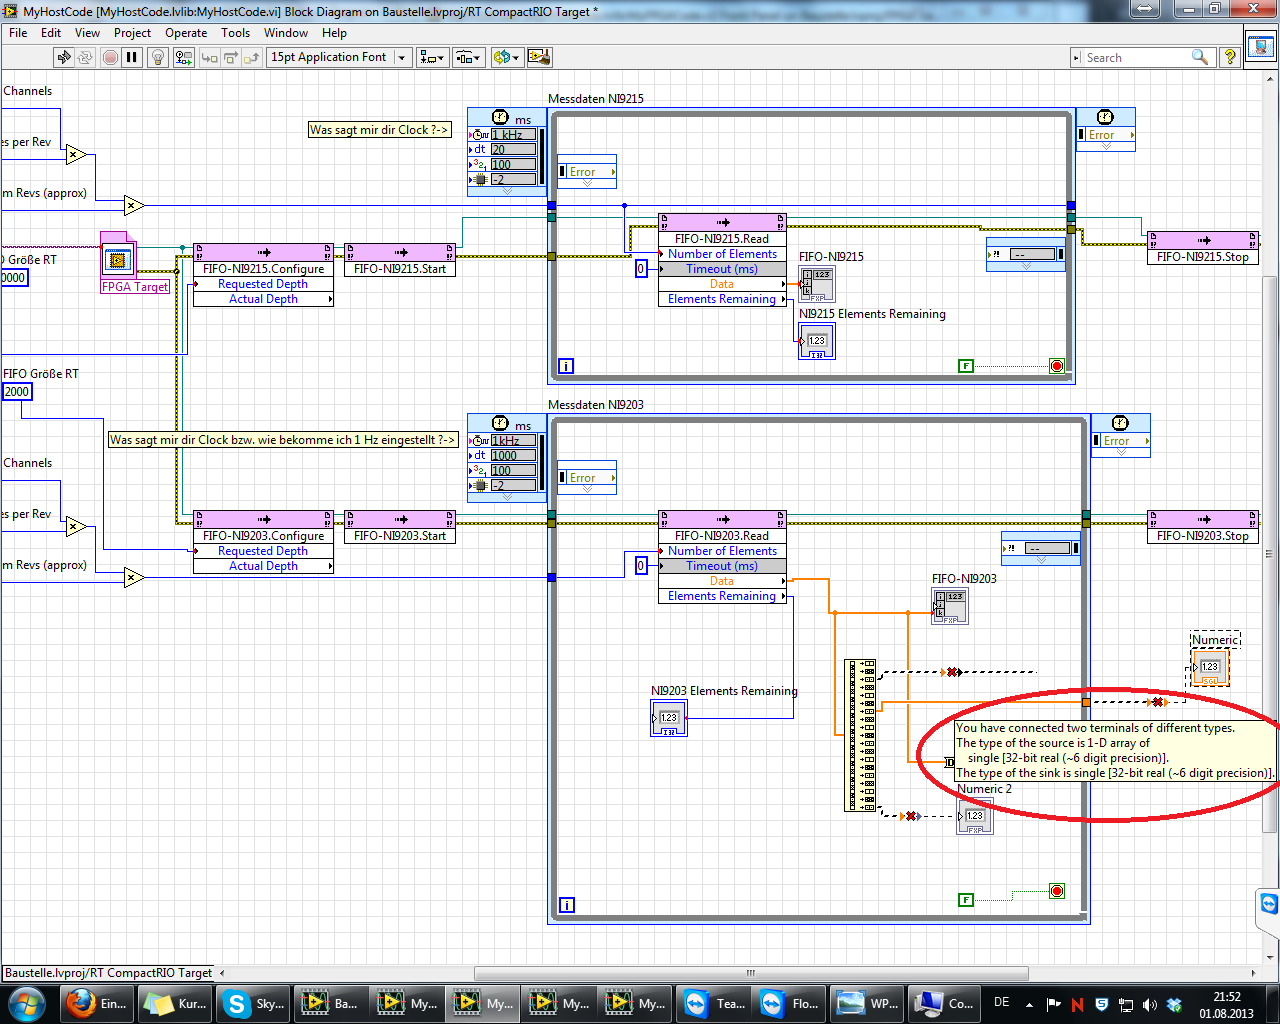1280x1024 pixels.
Task: Select the FIFO-NI9215 indicator terminal
Action: click(x=817, y=285)
